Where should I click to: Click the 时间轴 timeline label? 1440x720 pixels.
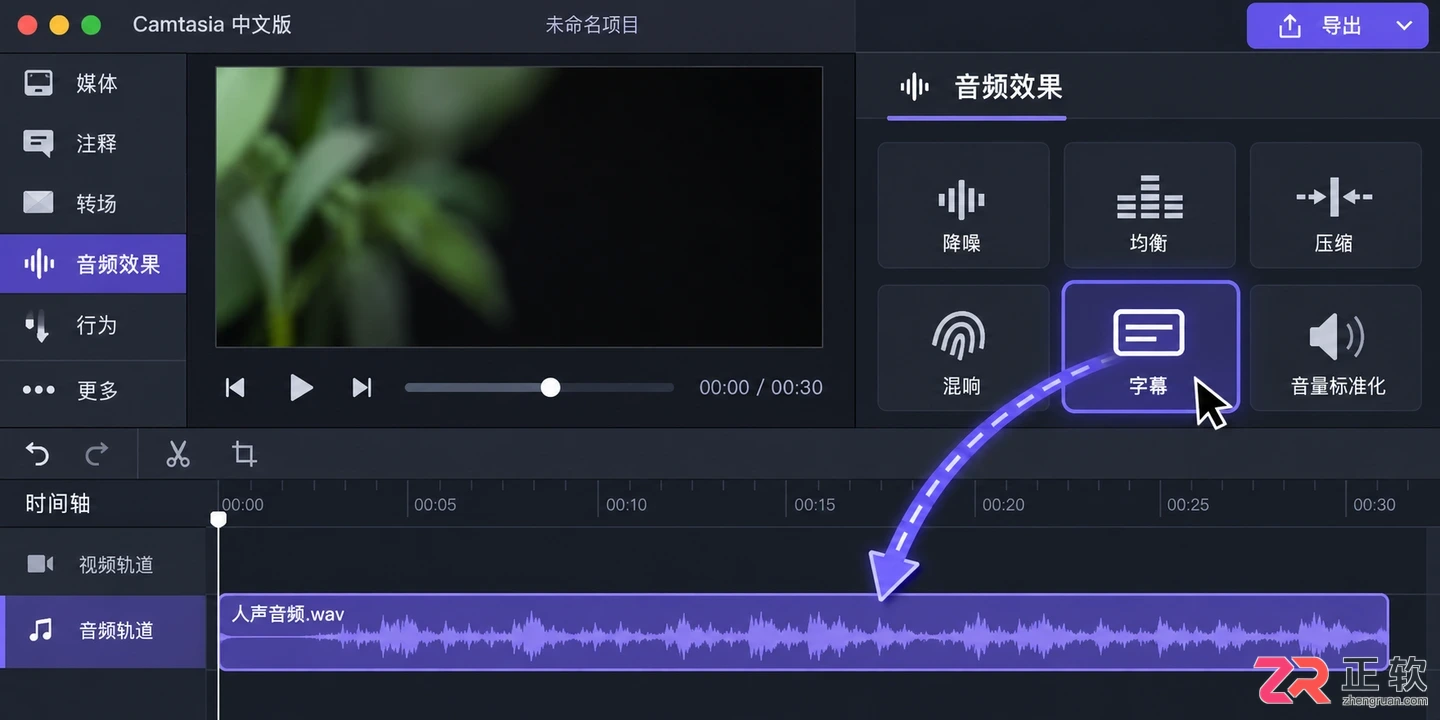pyautogui.click(x=58, y=504)
